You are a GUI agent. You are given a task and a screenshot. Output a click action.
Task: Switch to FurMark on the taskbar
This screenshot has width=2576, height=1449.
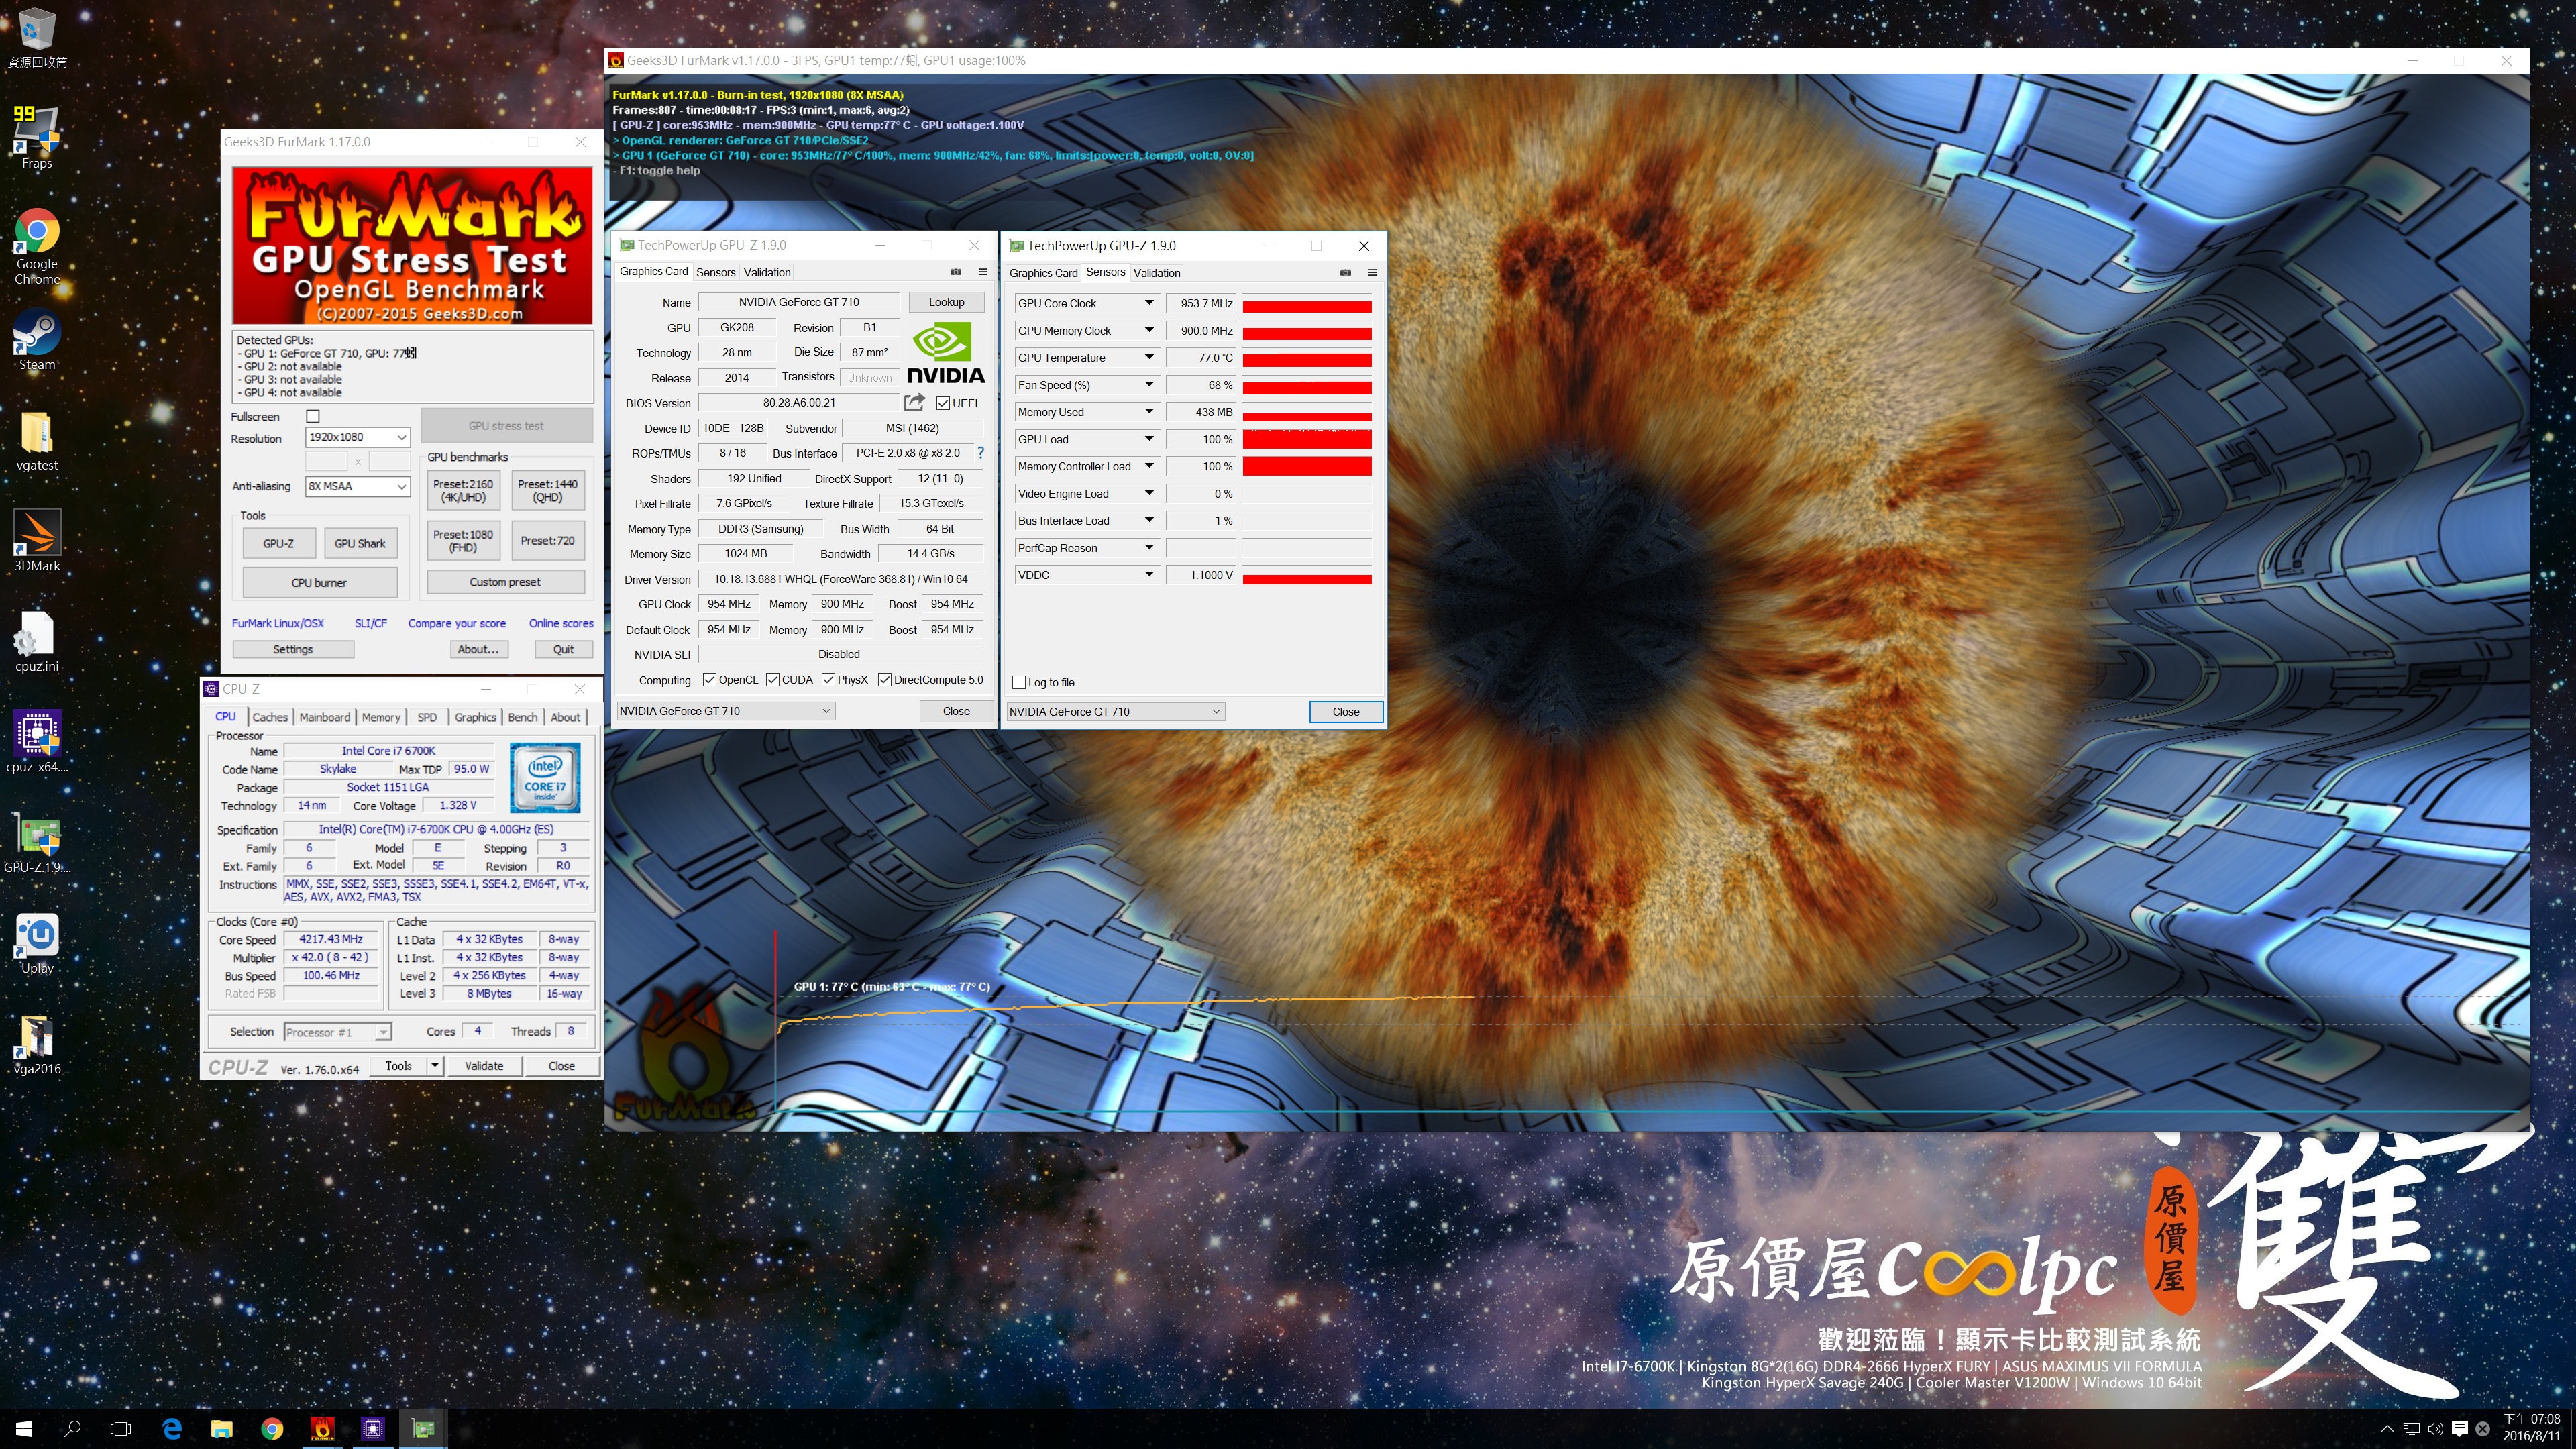[x=322, y=1429]
